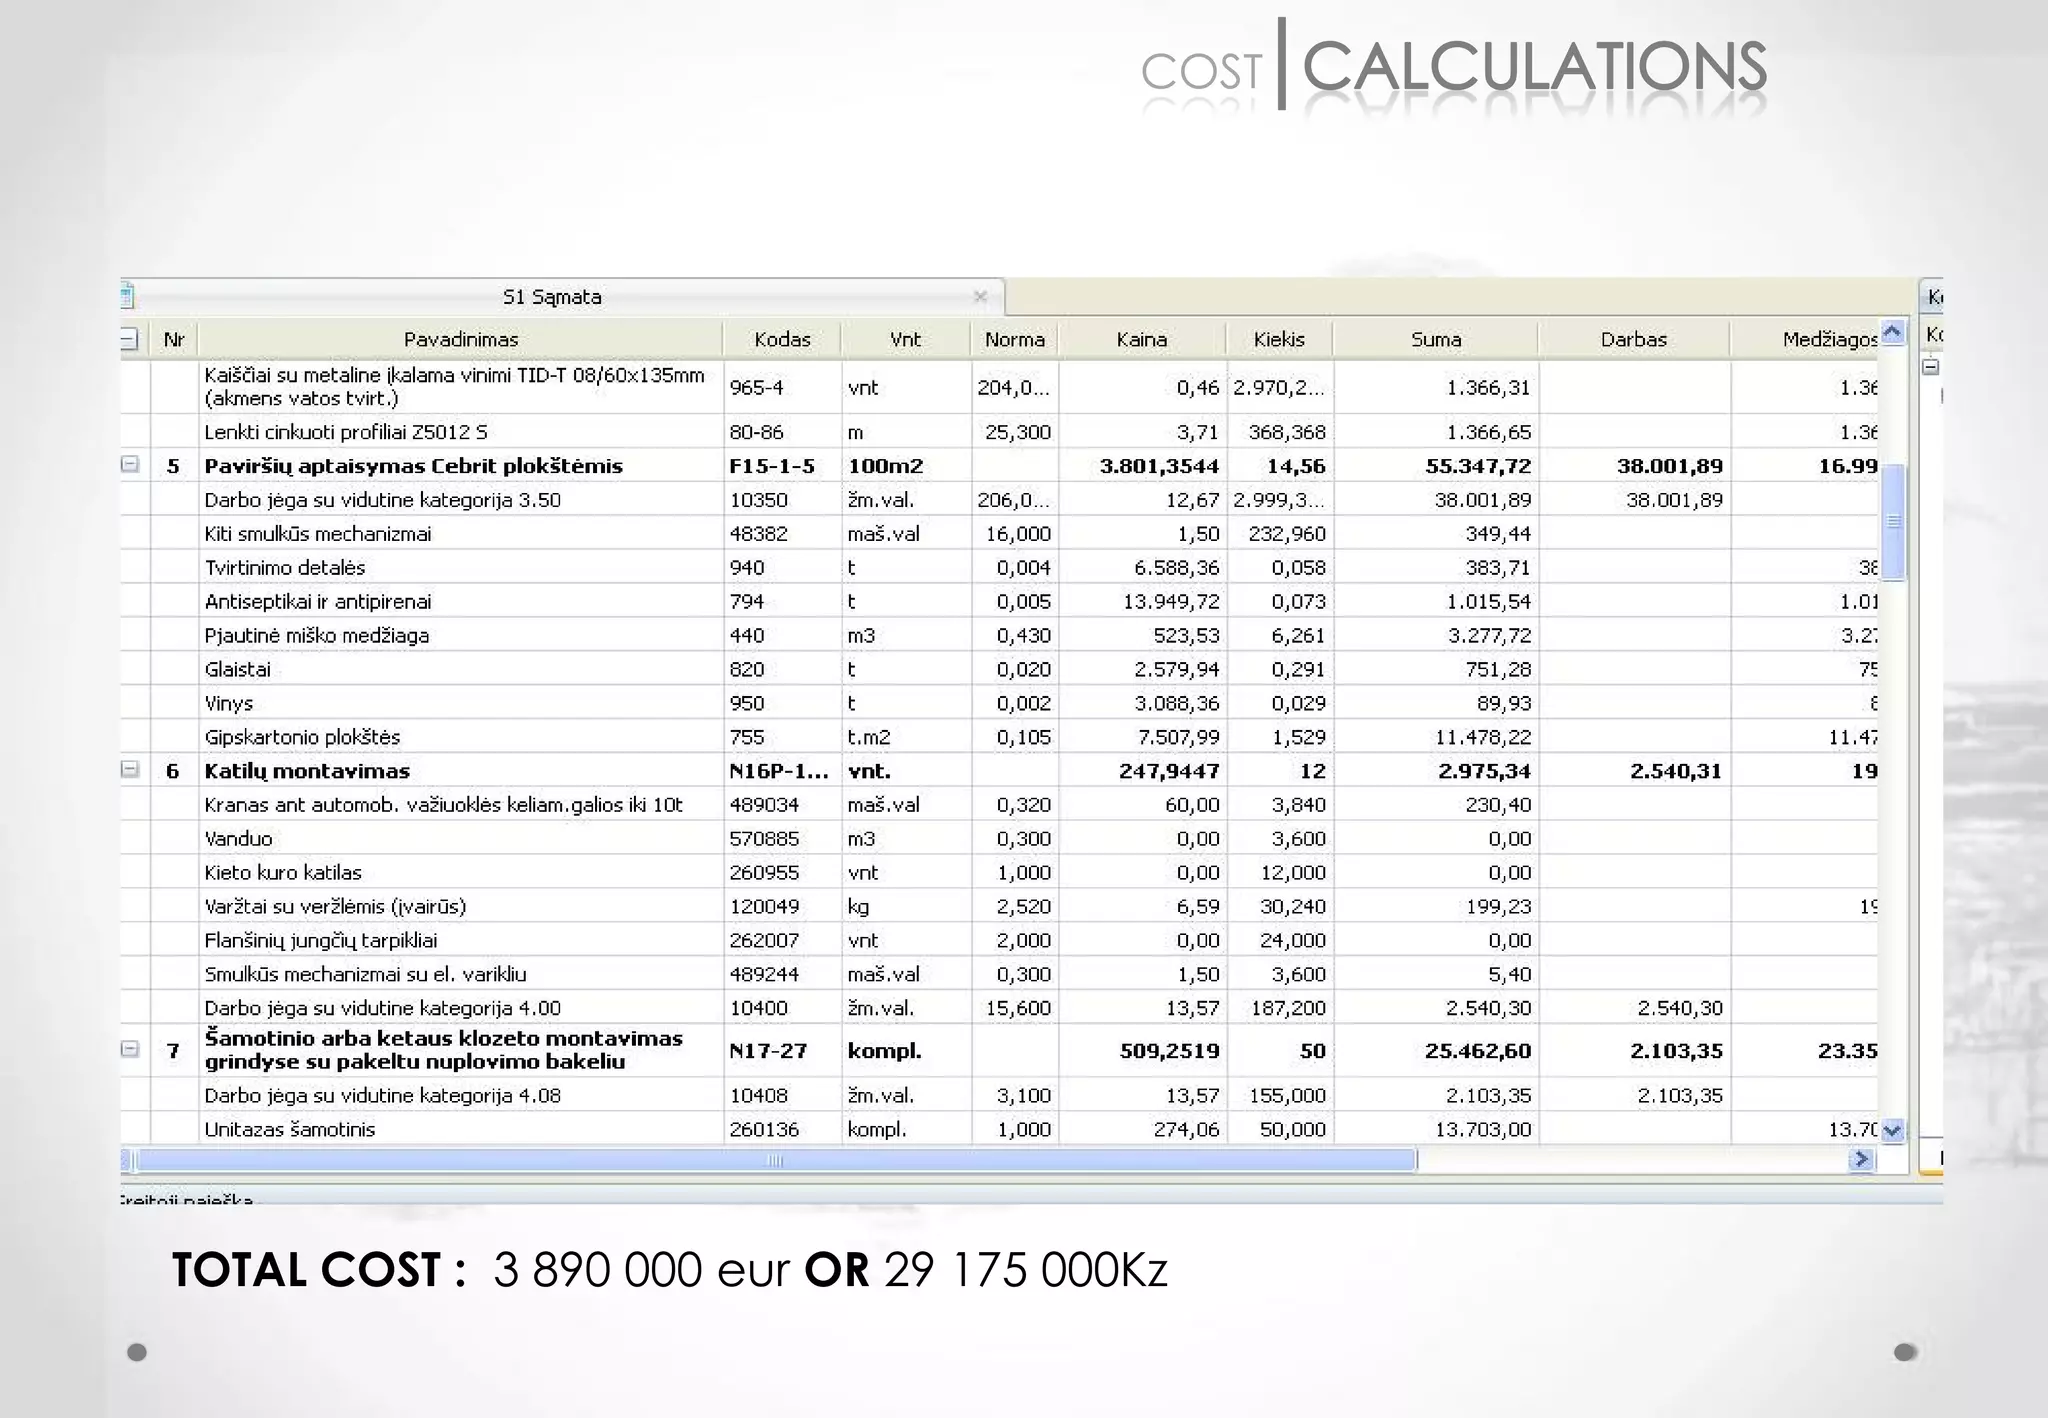2048x1418 pixels.
Task: Click the Vnt column header
Action: click(x=906, y=340)
